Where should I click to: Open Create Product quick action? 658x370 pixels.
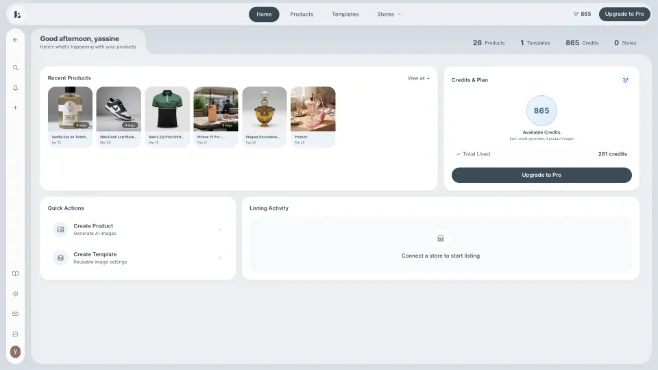point(138,229)
